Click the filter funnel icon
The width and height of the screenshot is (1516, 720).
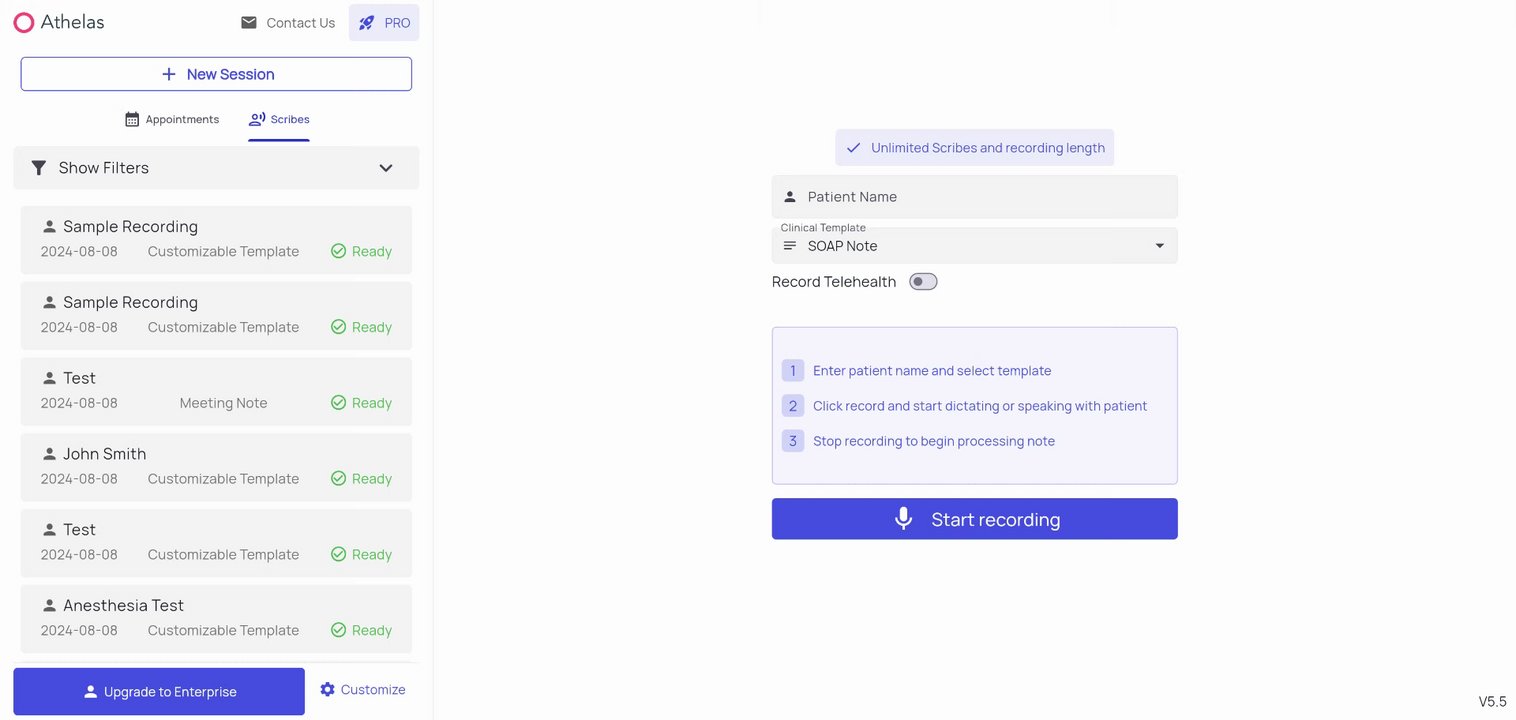tap(39, 168)
